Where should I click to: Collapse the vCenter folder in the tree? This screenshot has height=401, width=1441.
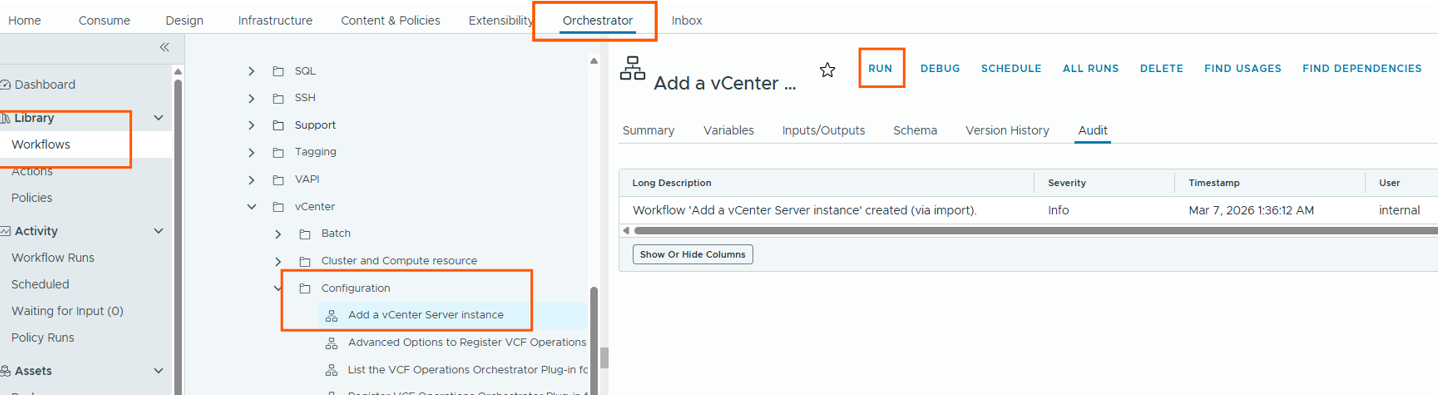point(252,207)
